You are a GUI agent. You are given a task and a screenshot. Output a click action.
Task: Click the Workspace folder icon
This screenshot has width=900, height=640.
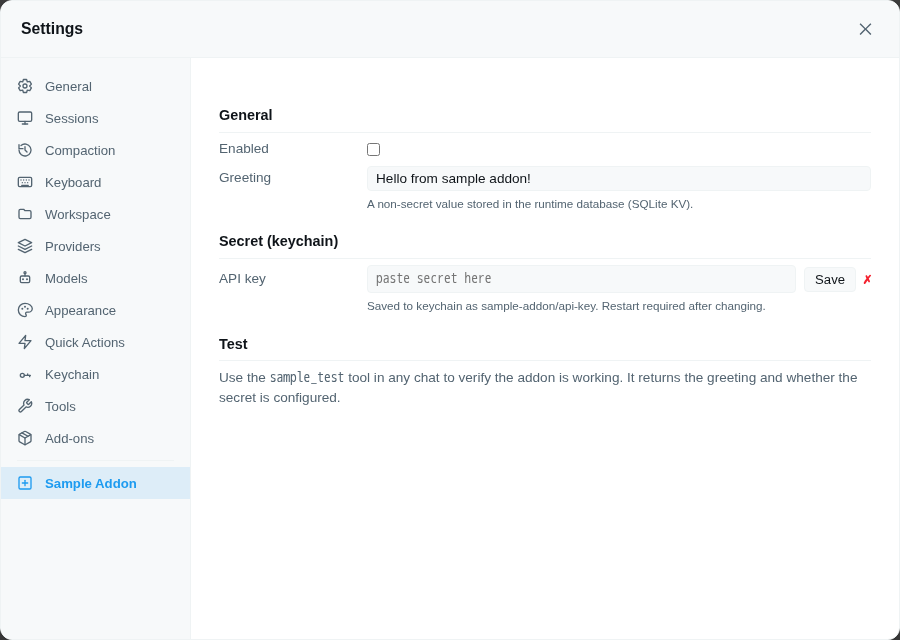click(x=25, y=214)
